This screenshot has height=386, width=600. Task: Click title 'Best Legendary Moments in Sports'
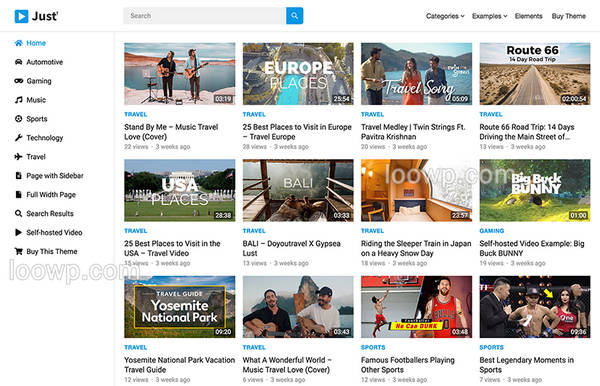527,365
